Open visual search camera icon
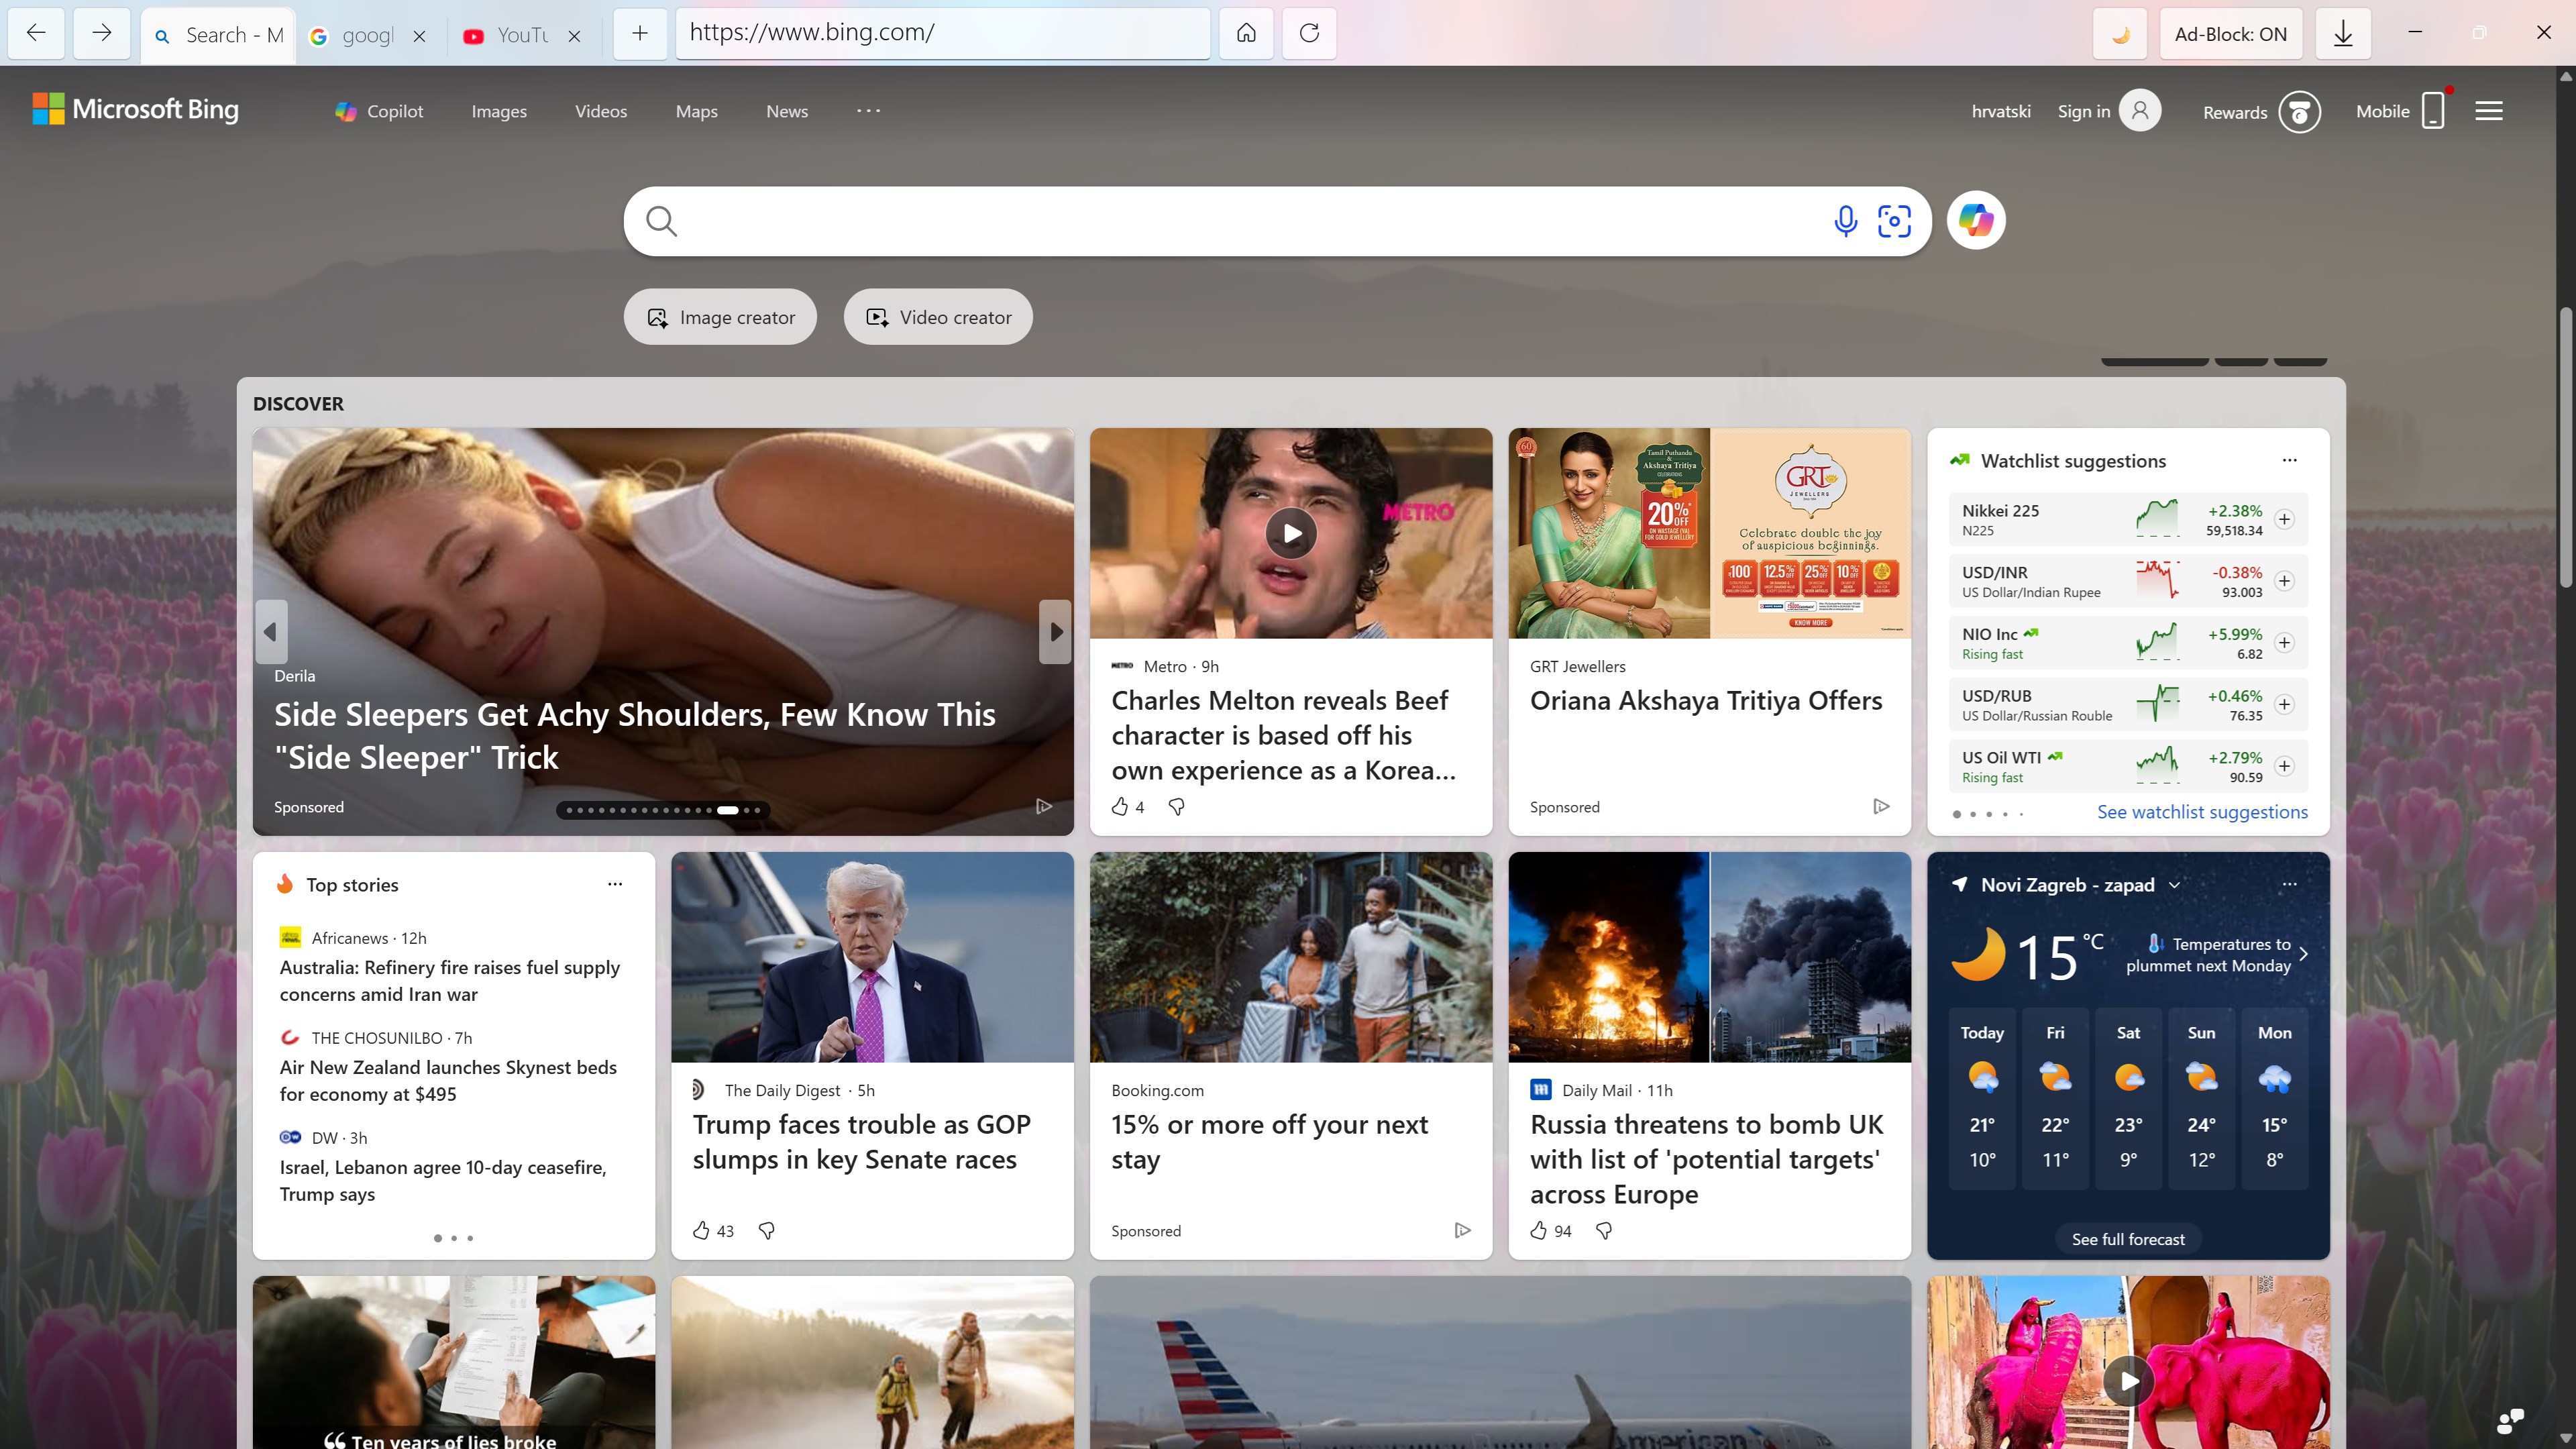 pyautogui.click(x=1894, y=221)
